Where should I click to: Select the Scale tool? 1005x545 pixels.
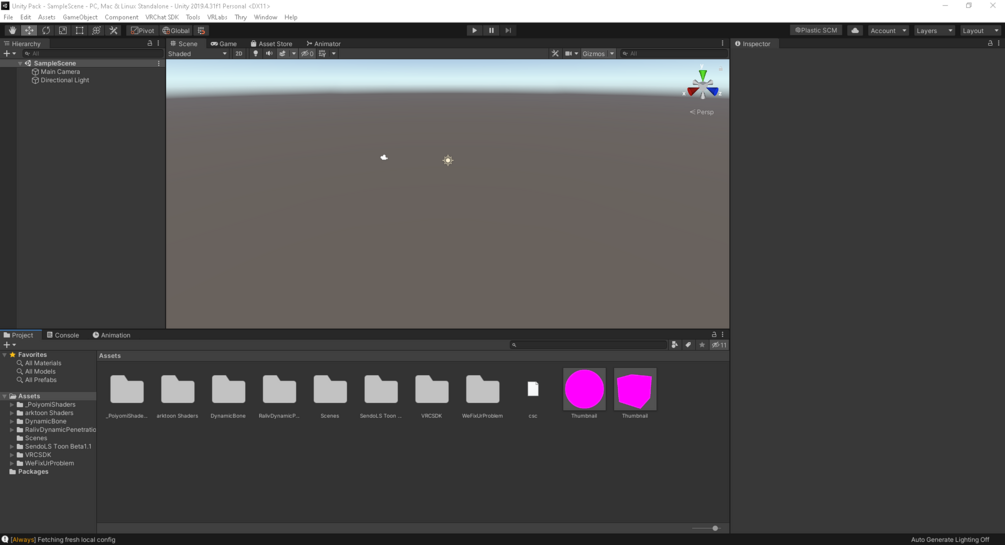[x=63, y=30]
